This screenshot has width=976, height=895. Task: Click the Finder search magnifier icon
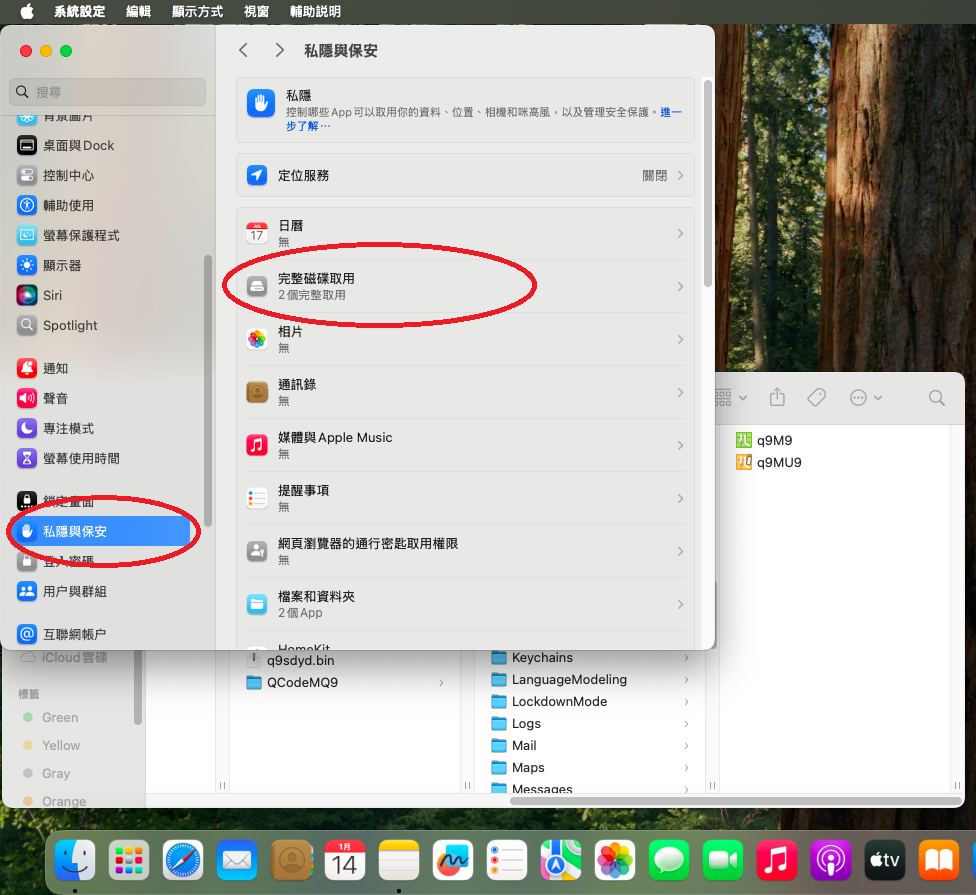[x=936, y=398]
